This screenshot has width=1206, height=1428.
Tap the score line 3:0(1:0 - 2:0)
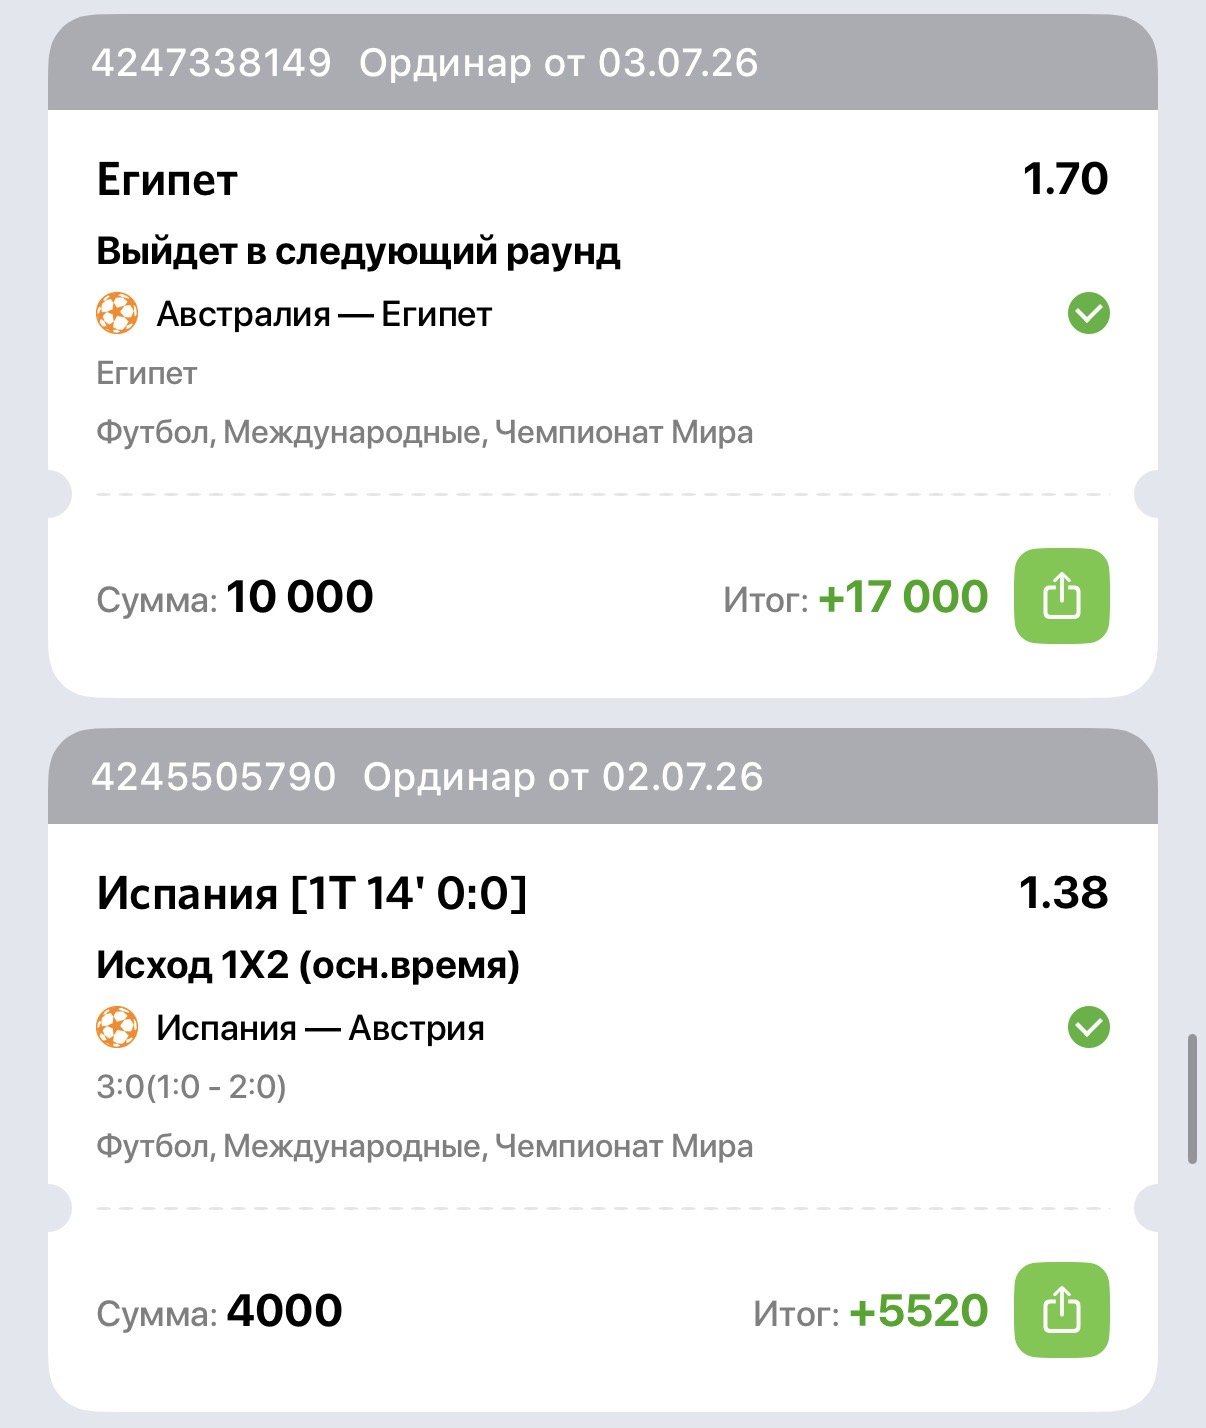pos(191,1087)
